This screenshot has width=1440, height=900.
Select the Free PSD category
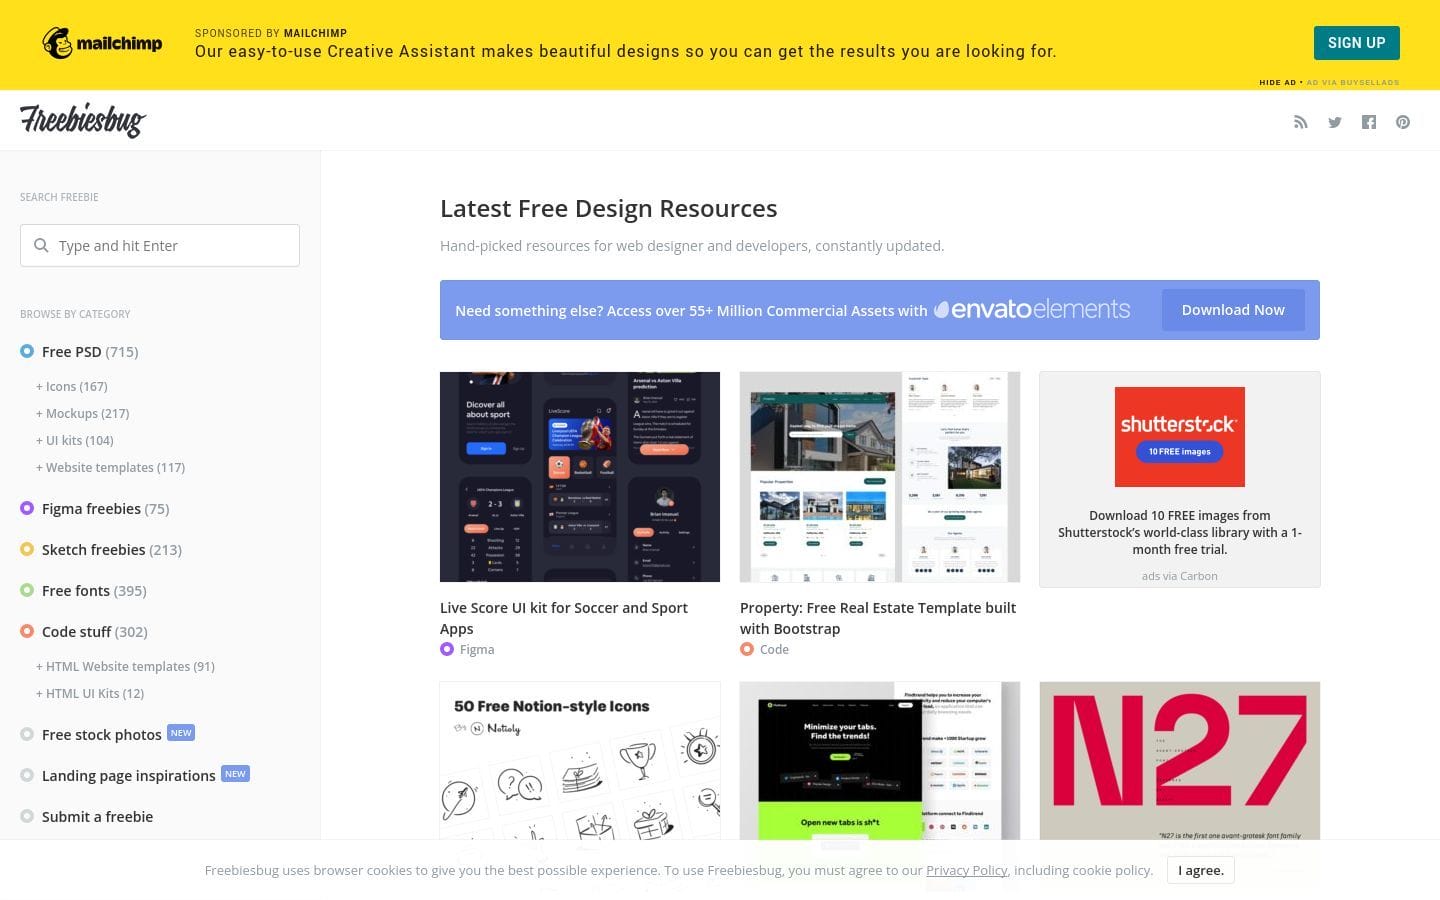coord(71,352)
